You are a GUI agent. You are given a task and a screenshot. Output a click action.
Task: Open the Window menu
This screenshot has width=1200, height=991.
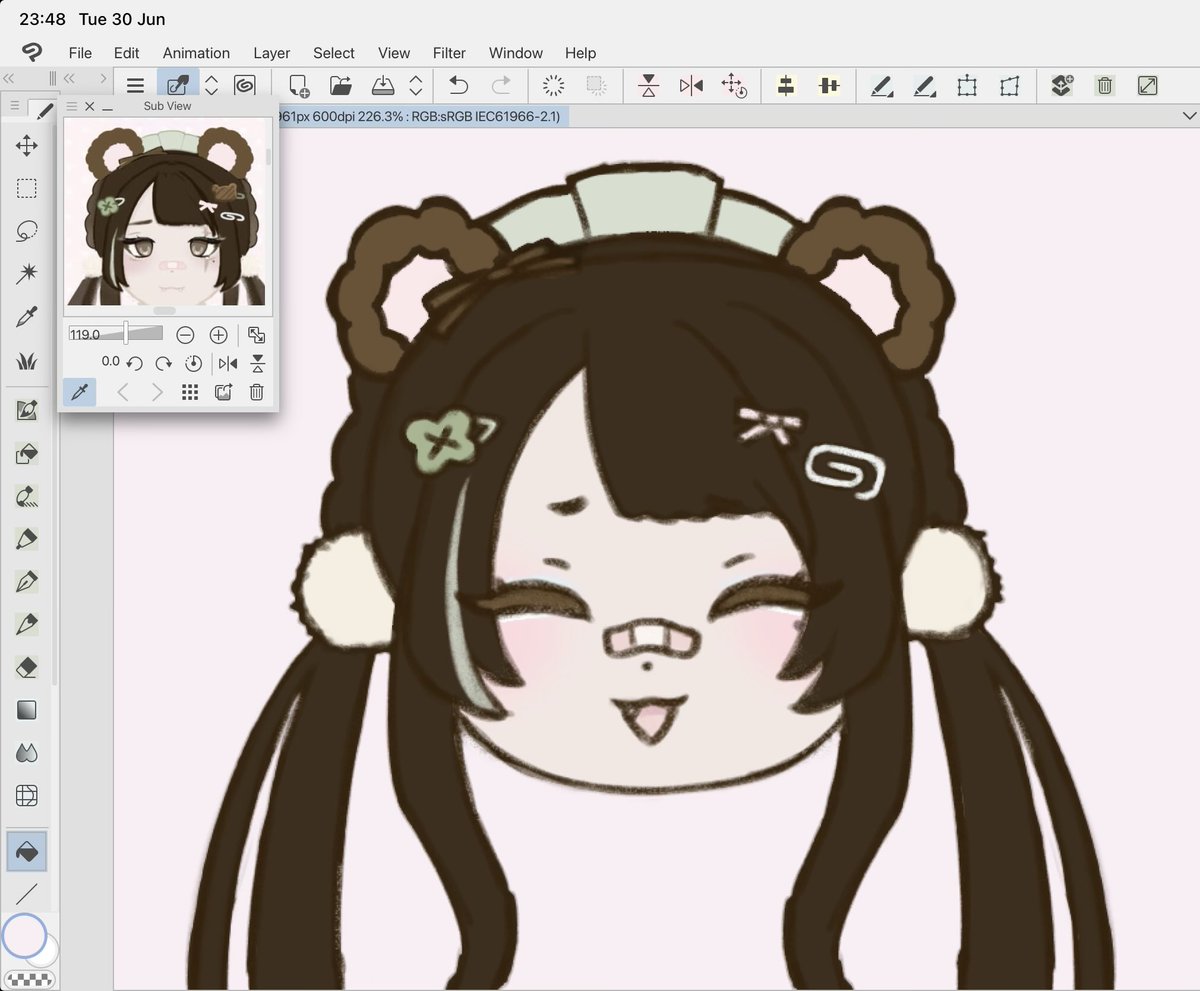point(516,53)
